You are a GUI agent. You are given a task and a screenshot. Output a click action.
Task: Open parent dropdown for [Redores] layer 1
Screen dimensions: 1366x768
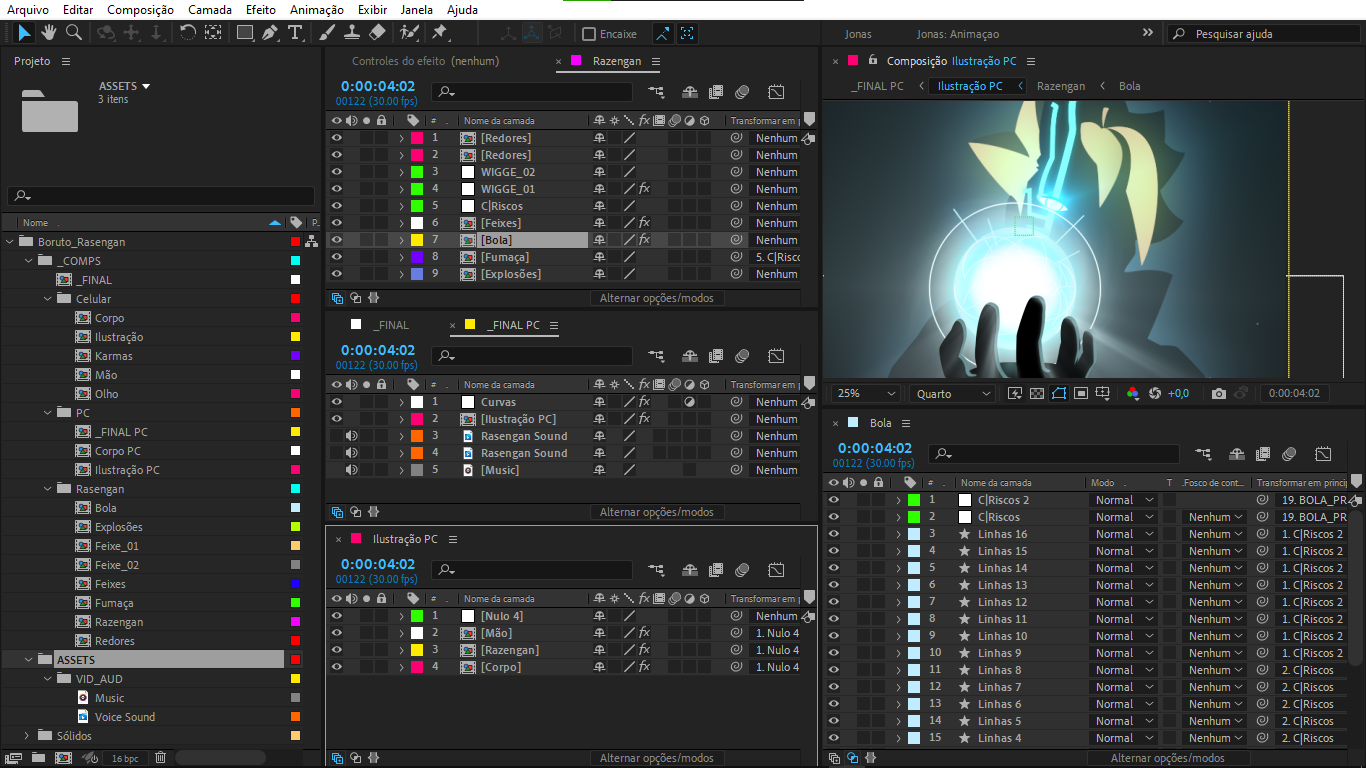[x=777, y=138]
